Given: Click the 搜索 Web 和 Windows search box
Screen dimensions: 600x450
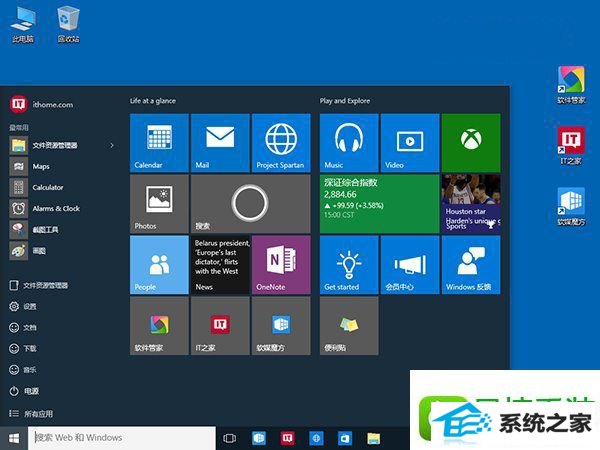Looking at the screenshot, I should tap(122, 438).
